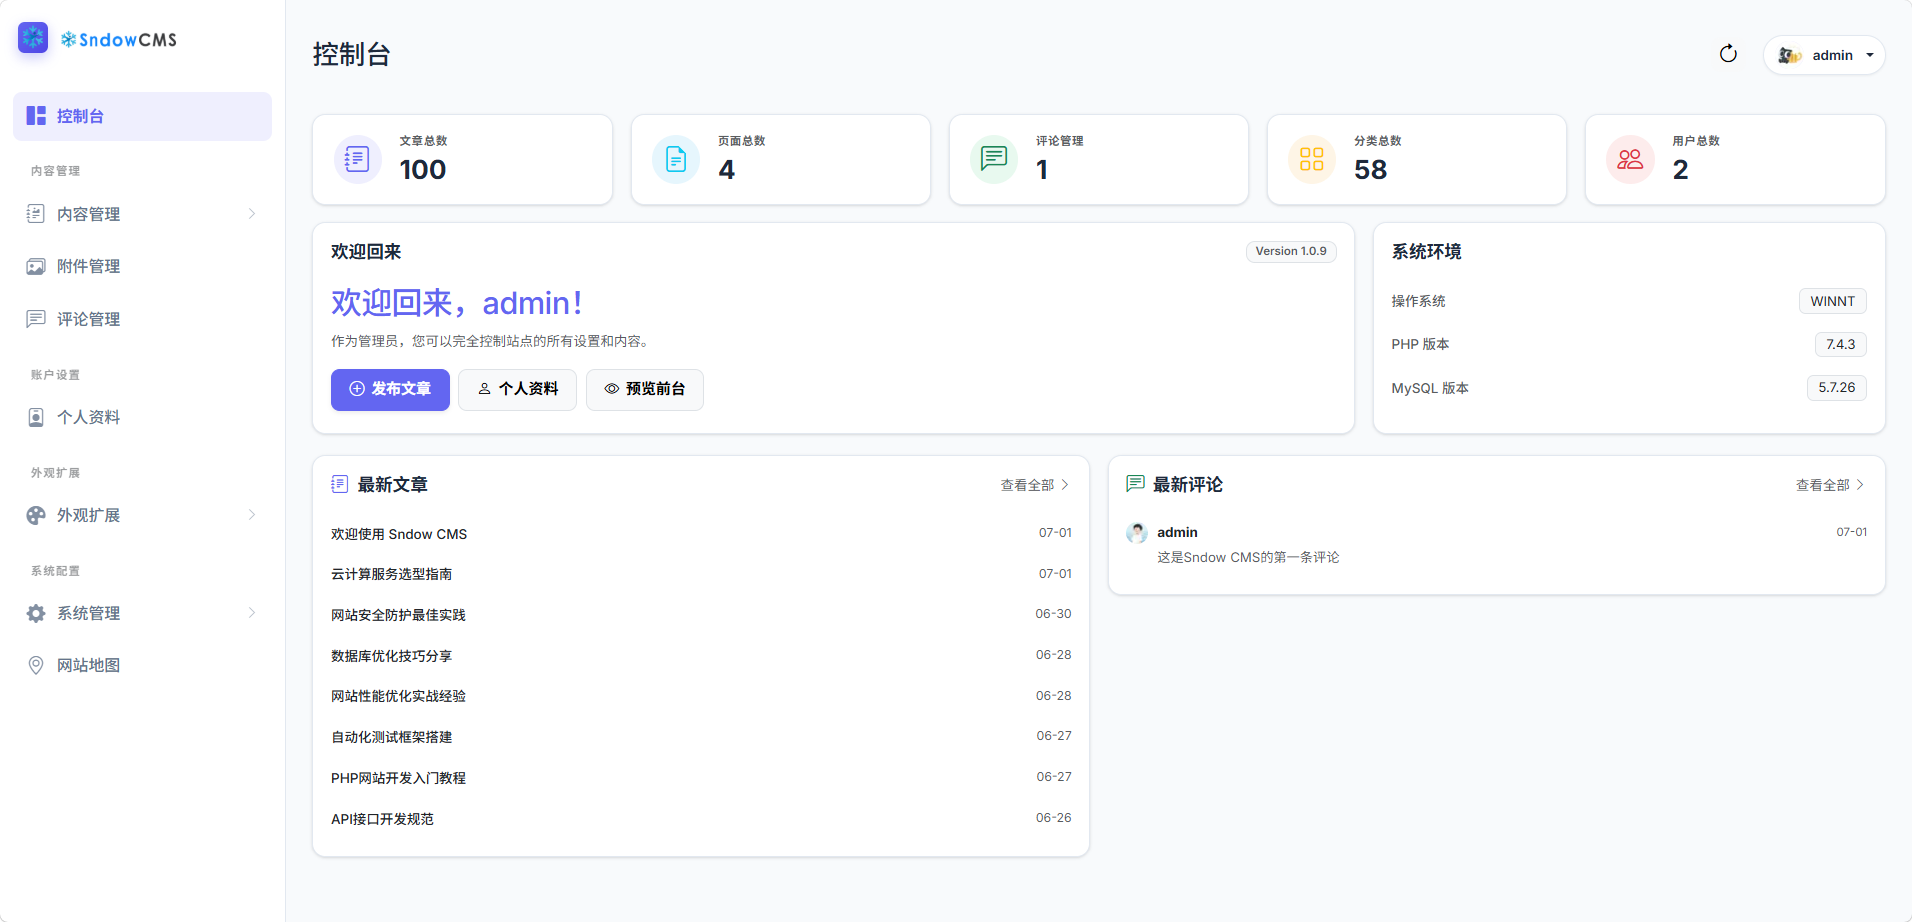Expand the 内容管理 submenu chevron

tap(252, 214)
